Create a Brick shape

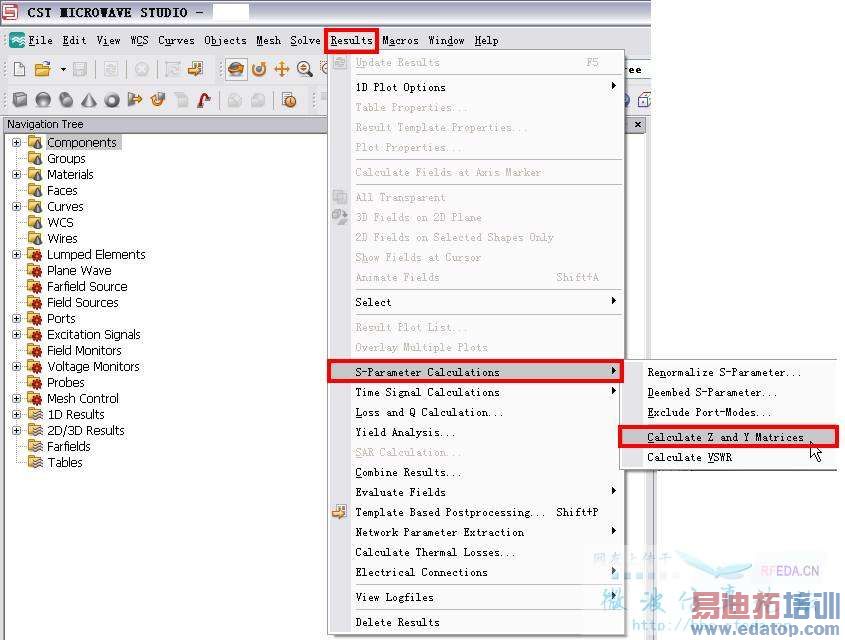[x=20, y=100]
